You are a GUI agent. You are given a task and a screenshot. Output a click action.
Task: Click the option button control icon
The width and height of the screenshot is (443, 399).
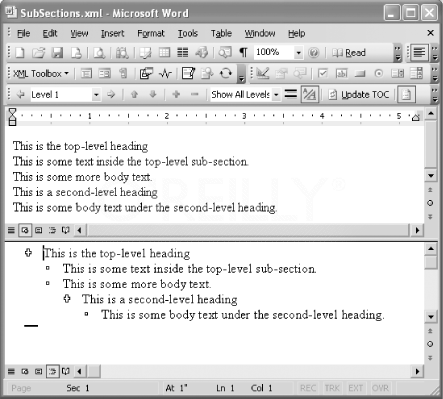pyautogui.click(x=378, y=73)
